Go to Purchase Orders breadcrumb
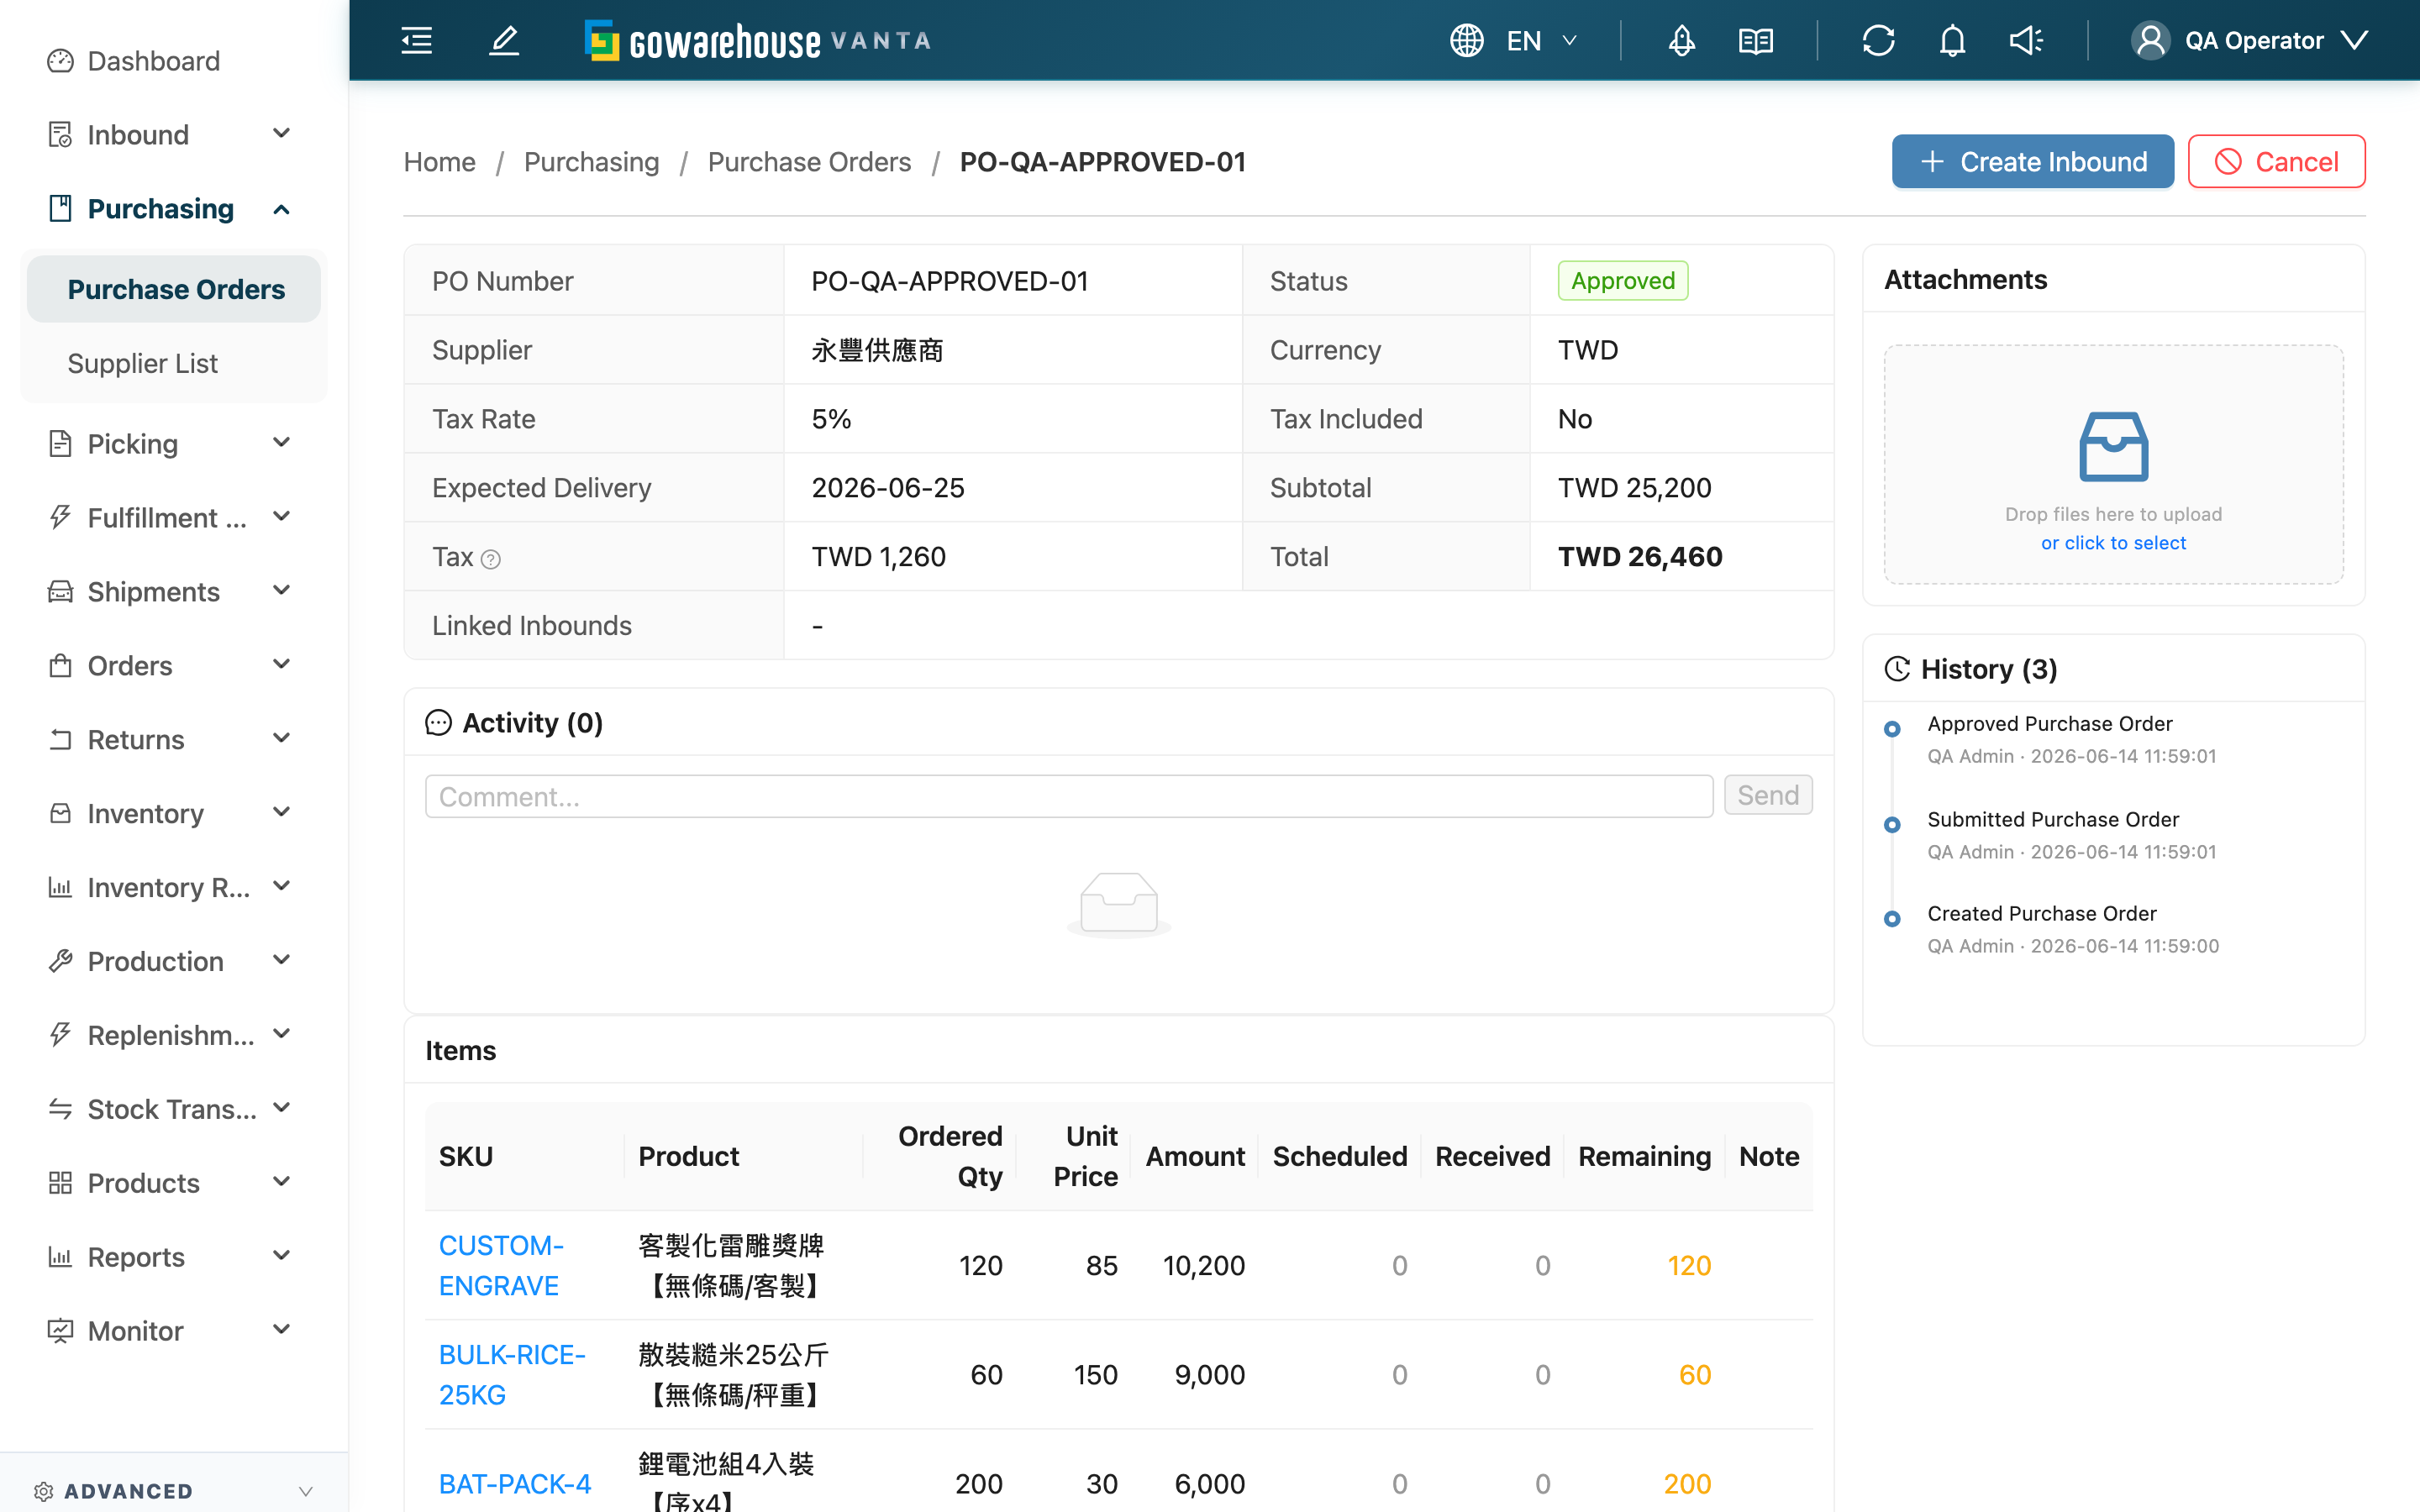This screenshot has width=2420, height=1512. click(809, 162)
